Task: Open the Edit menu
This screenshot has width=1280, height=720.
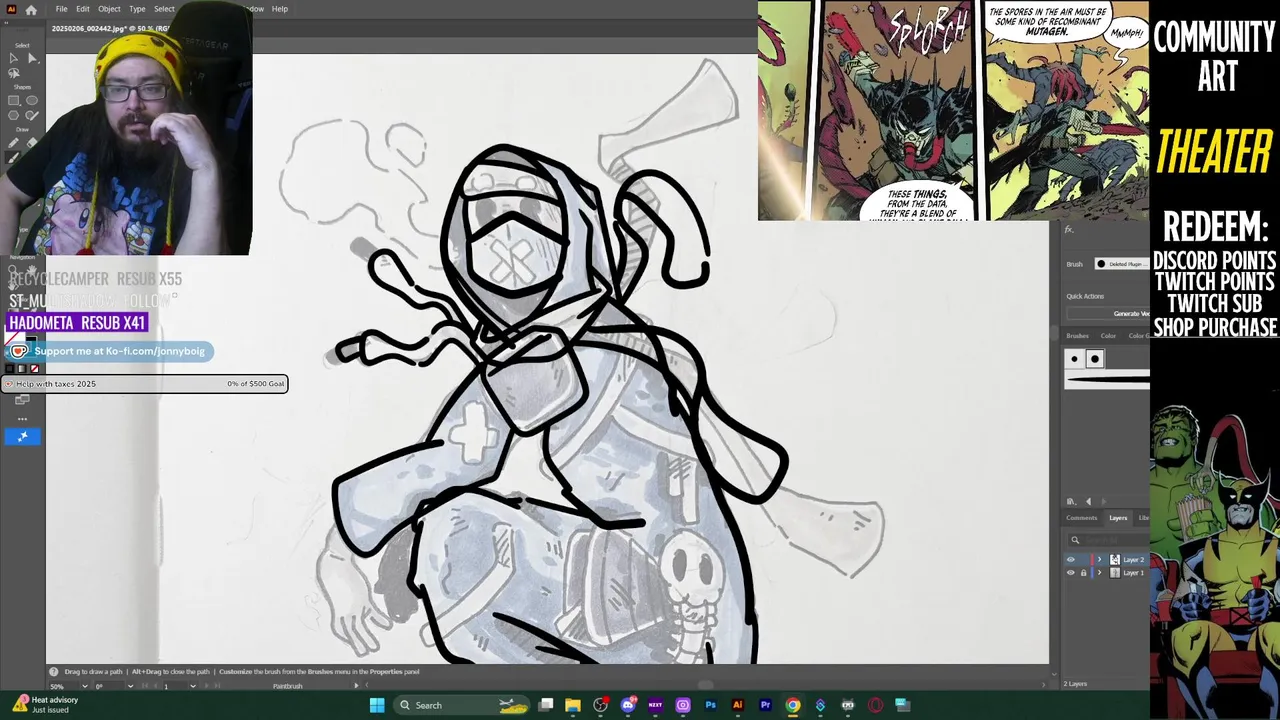Action: coord(83,9)
